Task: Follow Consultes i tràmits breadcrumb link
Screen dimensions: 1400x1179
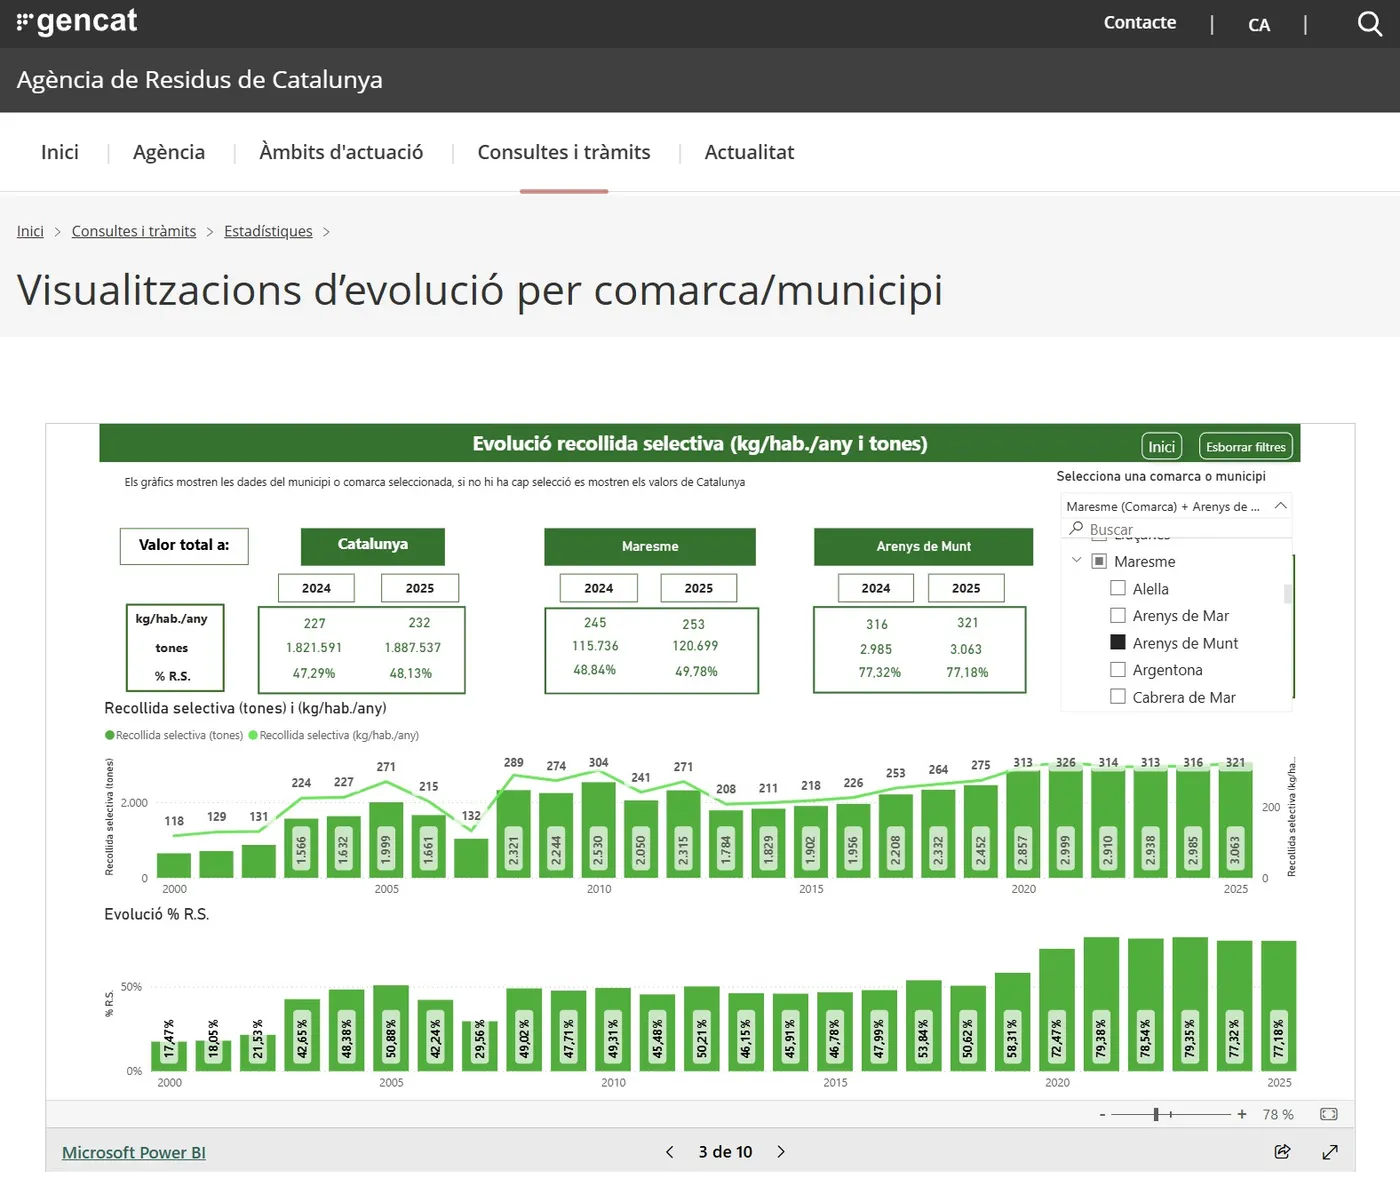Action: 134,231
